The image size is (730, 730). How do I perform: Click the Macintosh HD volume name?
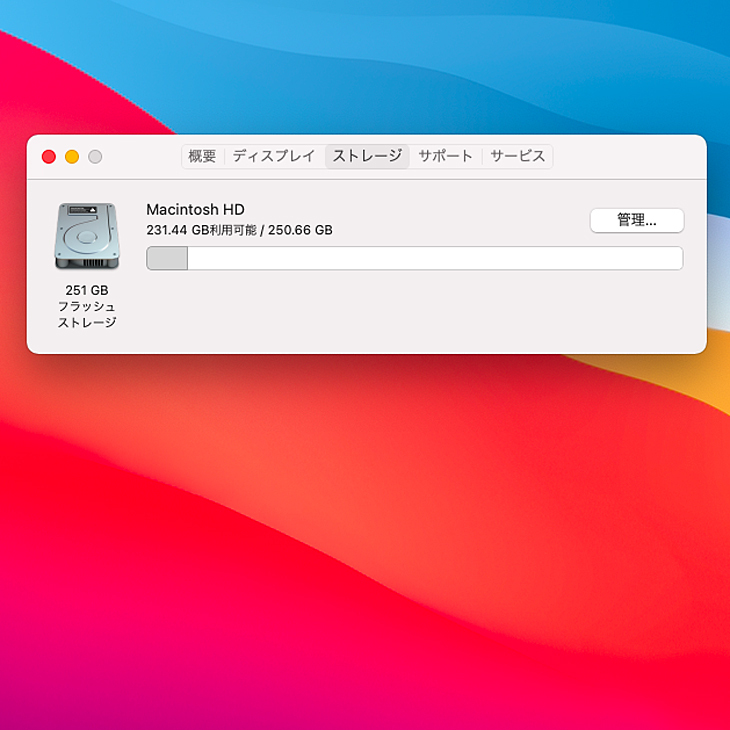195,210
